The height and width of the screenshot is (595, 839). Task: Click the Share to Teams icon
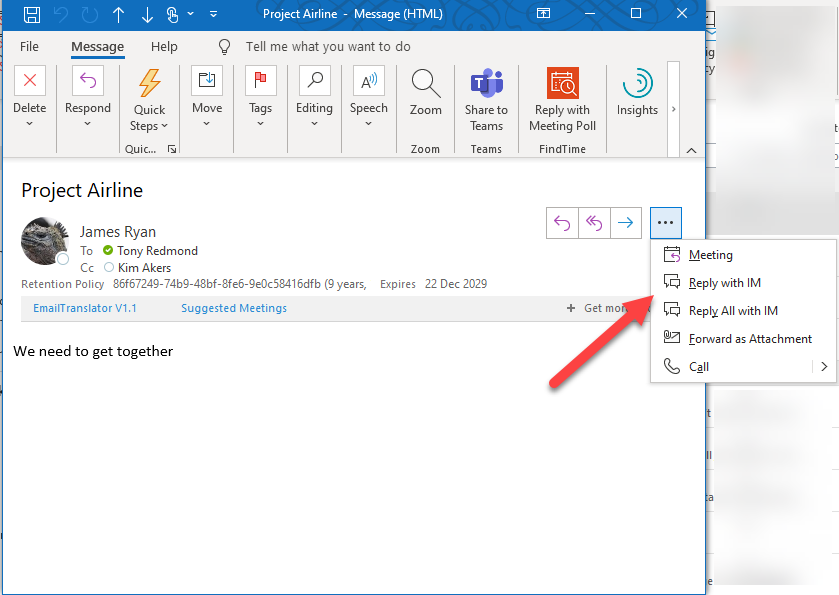[486, 82]
